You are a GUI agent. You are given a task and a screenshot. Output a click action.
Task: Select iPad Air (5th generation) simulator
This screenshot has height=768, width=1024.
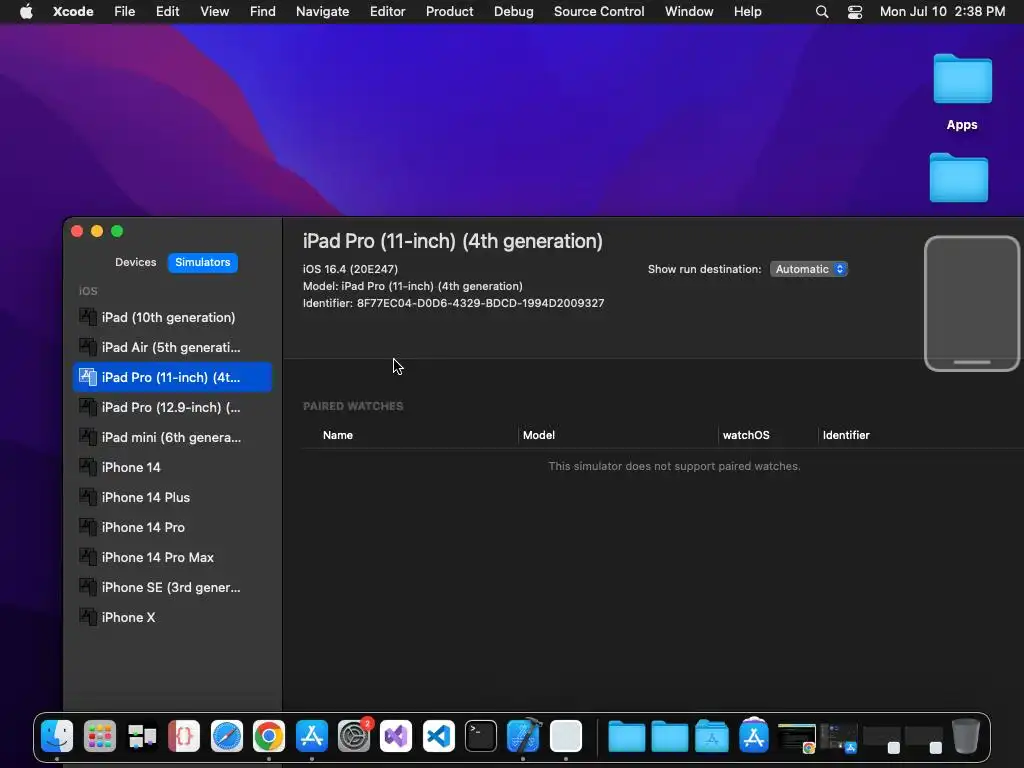(x=172, y=347)
